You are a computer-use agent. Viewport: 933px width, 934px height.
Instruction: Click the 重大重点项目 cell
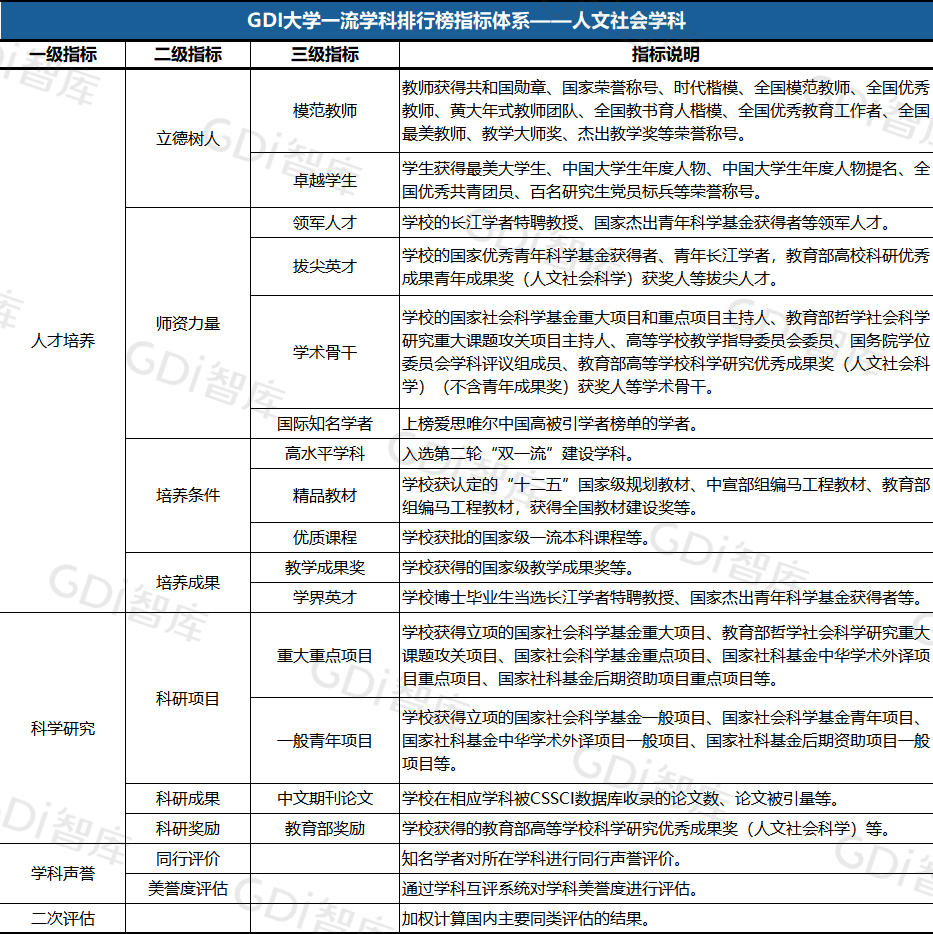click(325, 656)
